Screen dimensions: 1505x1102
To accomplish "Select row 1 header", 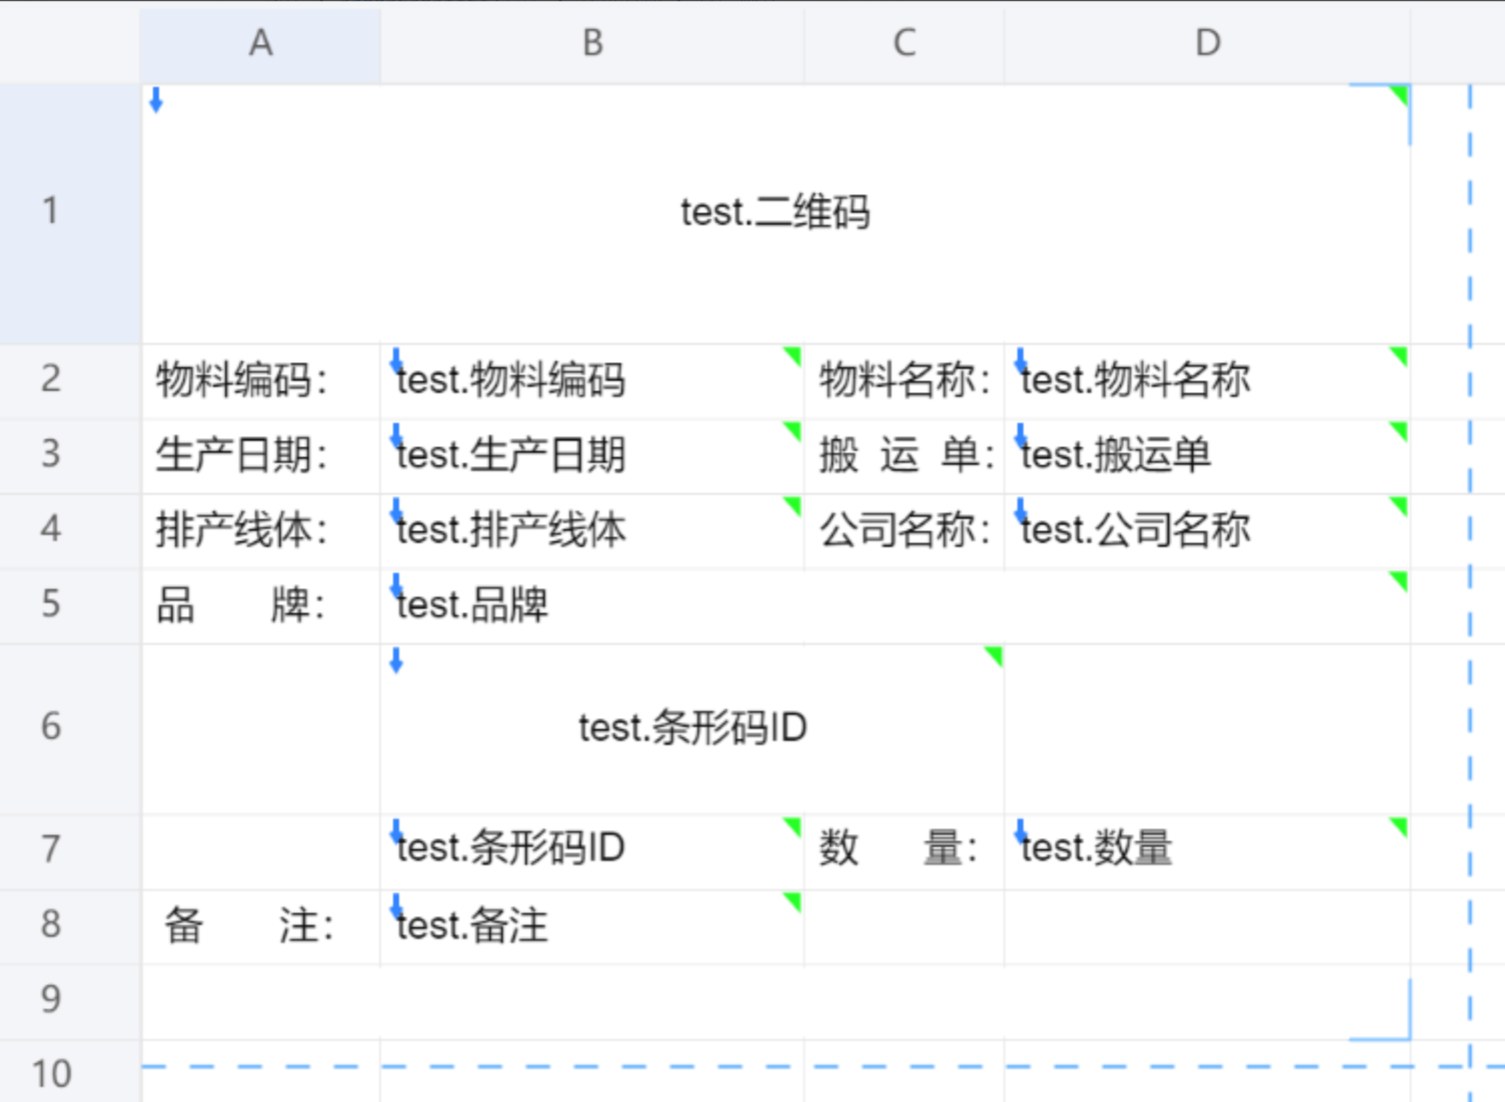I will (x=50, y=211).
